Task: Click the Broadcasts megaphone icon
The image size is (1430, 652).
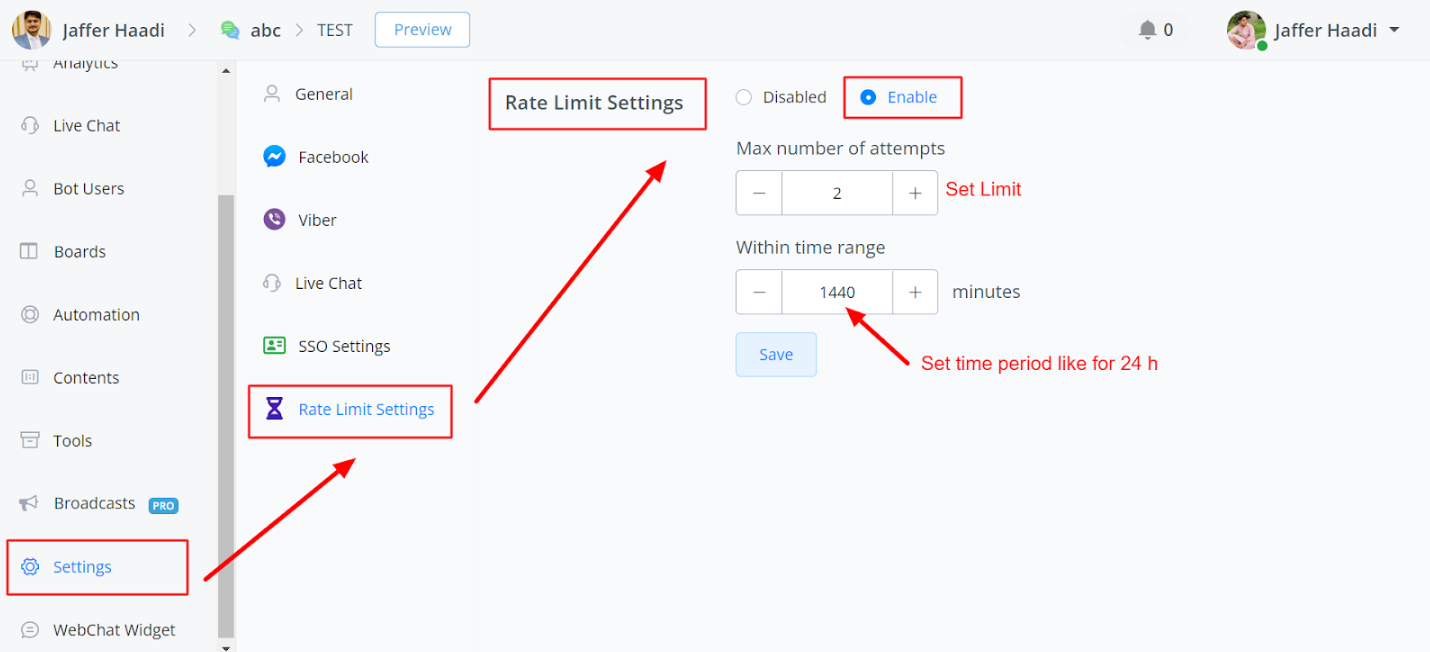Action: click(30, 503)
